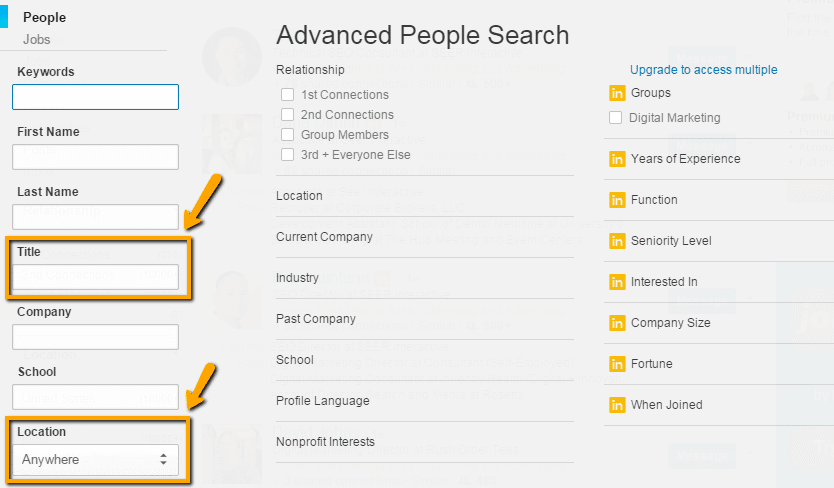Screen dimensions: 834x488
Task: Switch to the Jobs search tab
Action: pyautogui.click(x=38, y=39)
